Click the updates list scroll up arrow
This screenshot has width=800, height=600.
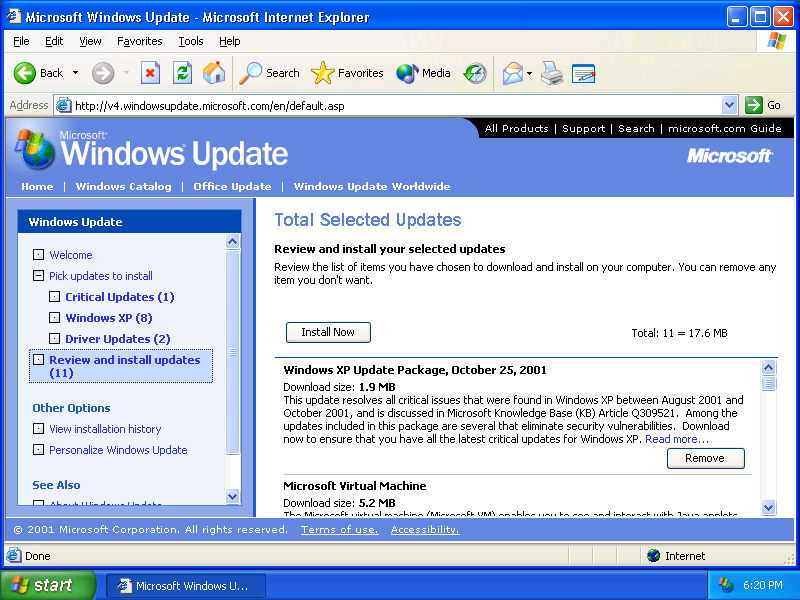768,367
